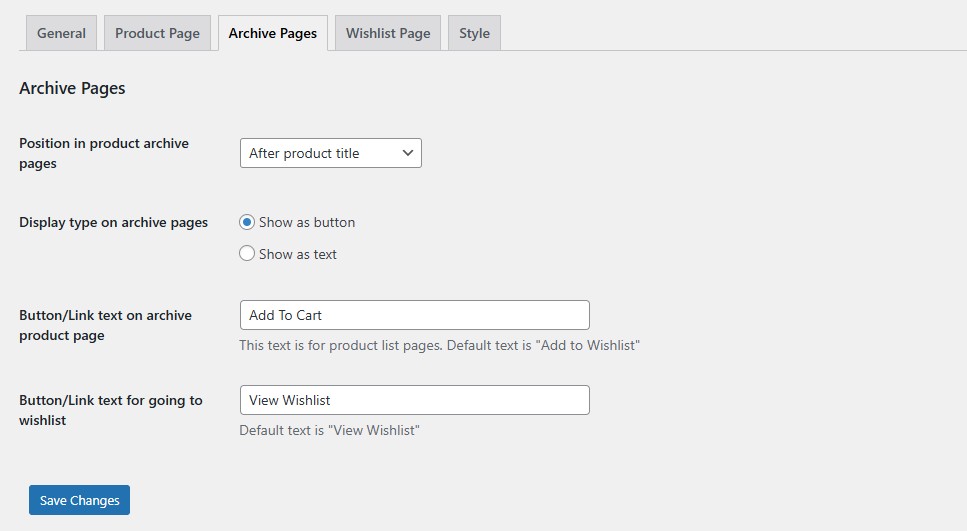
Task: Select the 'Show as button' radio option
Action: tap(247, 222)
